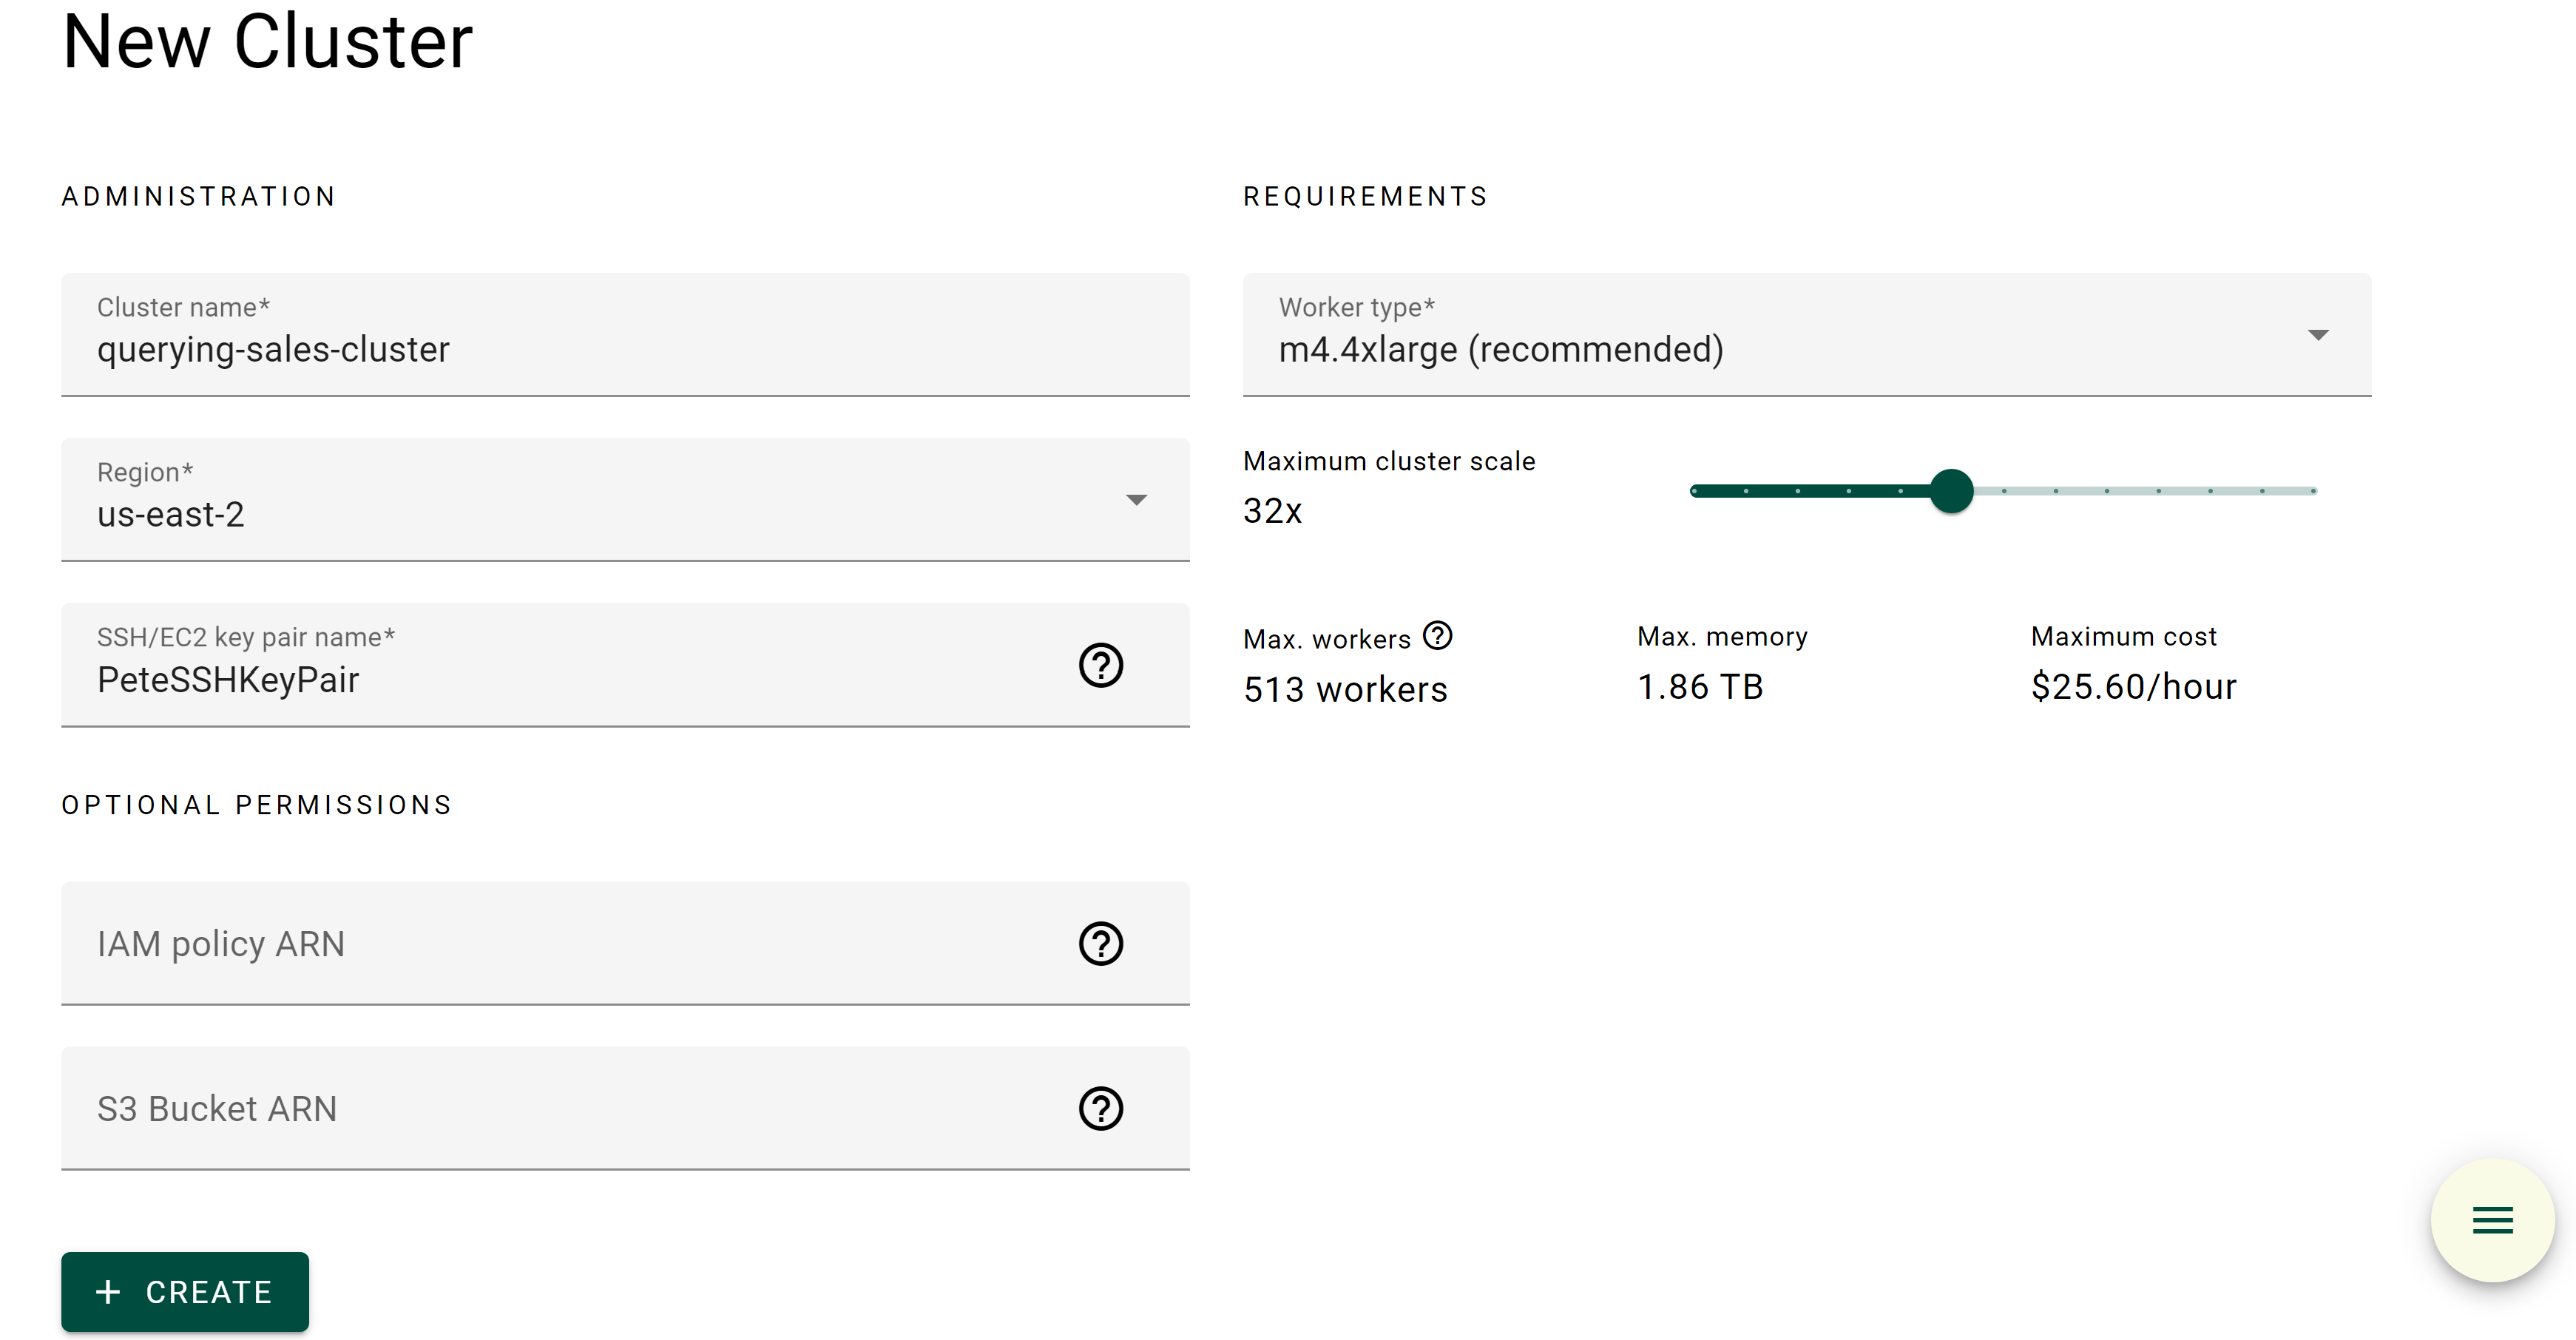2576x1340 pixels.
Task: Click the 32x cluster scale value
Action: [1272, 511]
